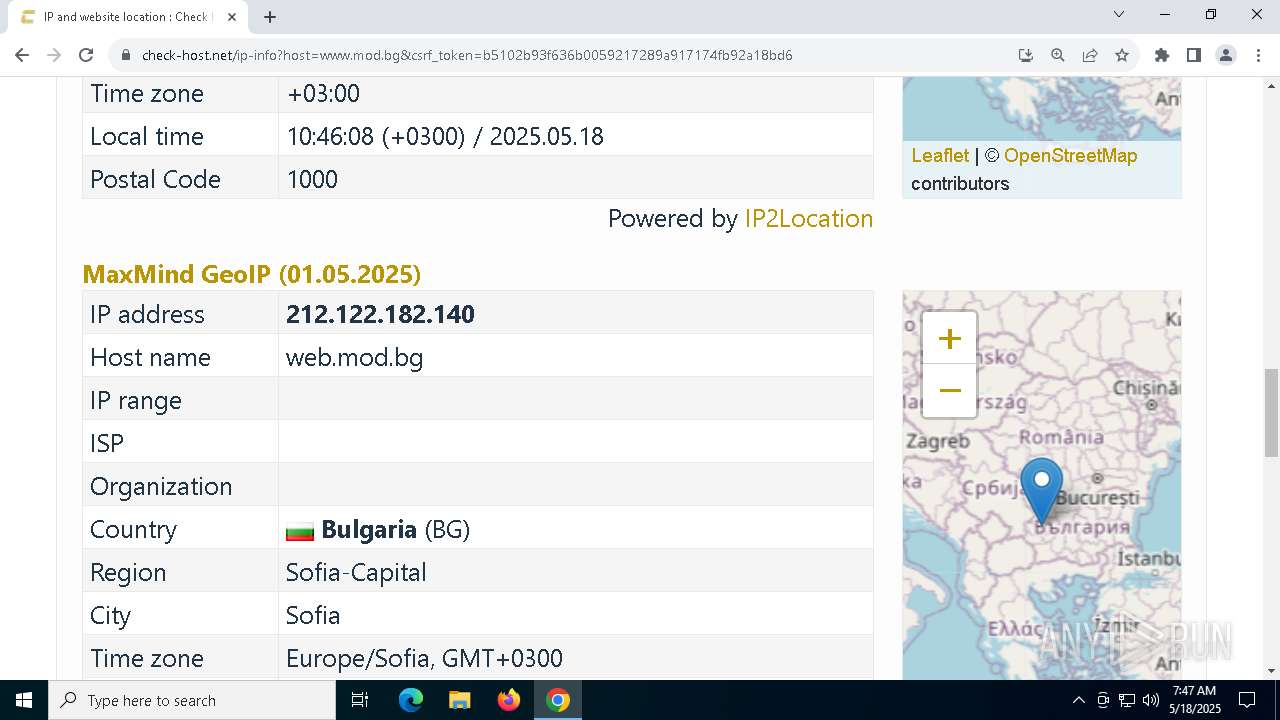
Task: Open the OpenStreetMap link
Action: pos(1070,155)
